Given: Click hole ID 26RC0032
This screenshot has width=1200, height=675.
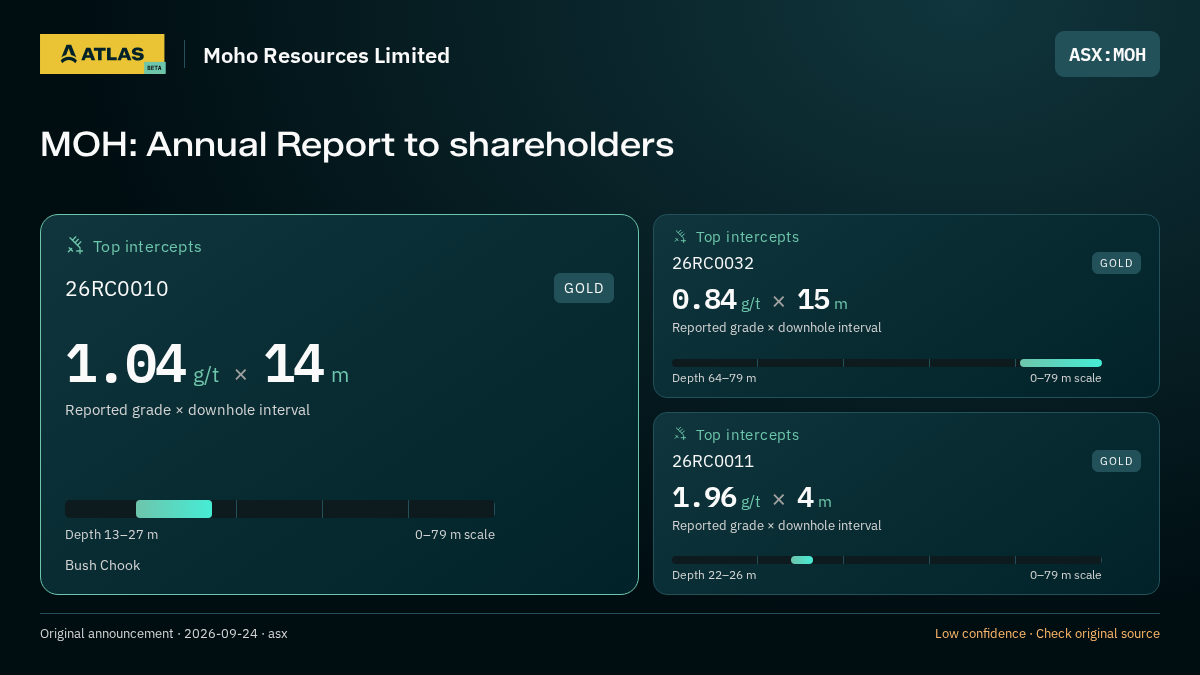Looking at the screenshot, I should [x=713, y=263].
